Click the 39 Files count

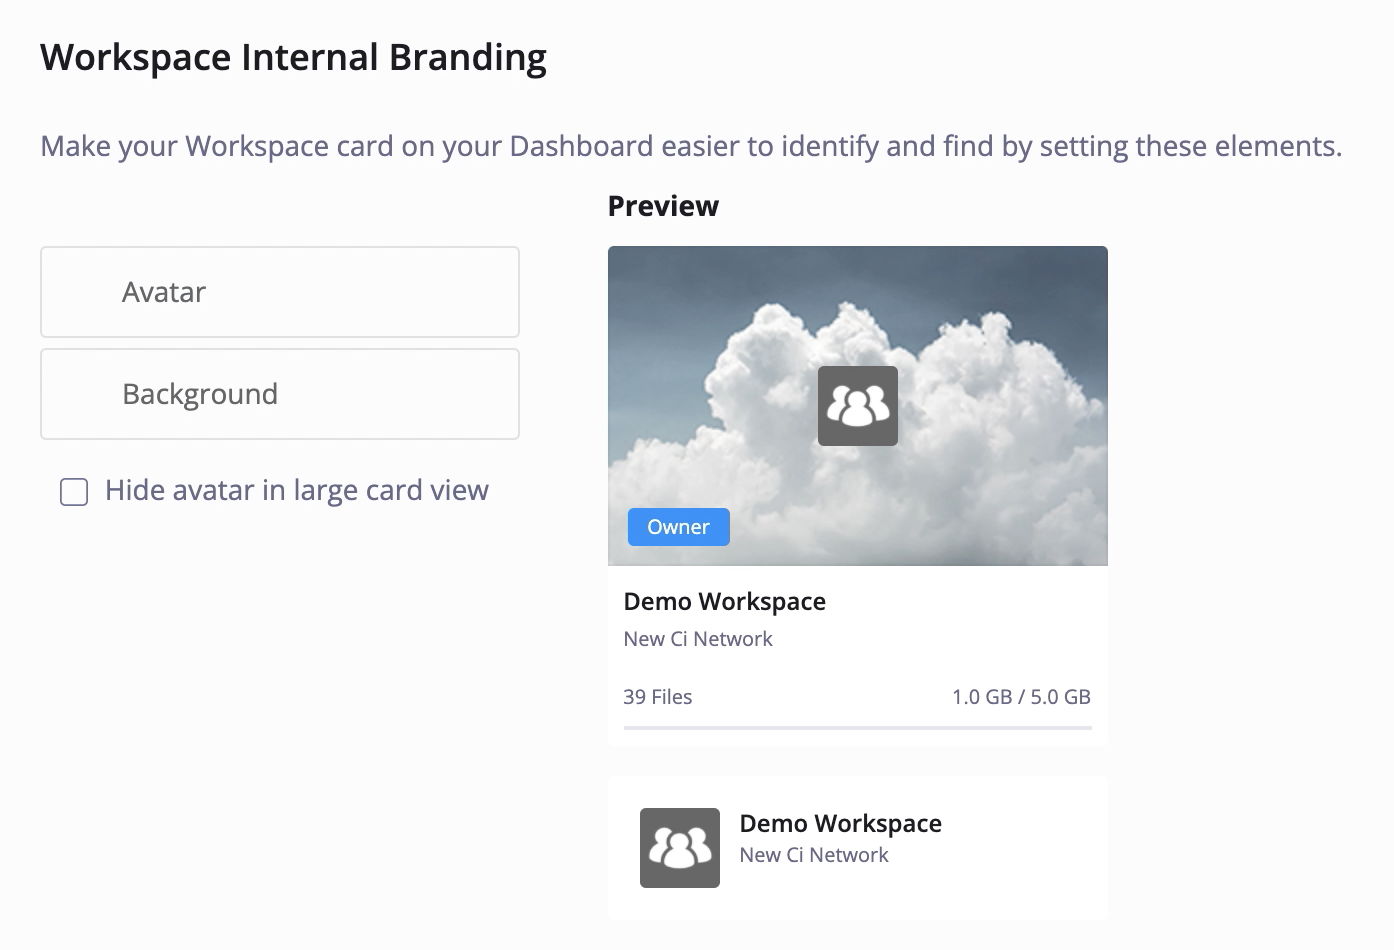click(x=658, y=697)
